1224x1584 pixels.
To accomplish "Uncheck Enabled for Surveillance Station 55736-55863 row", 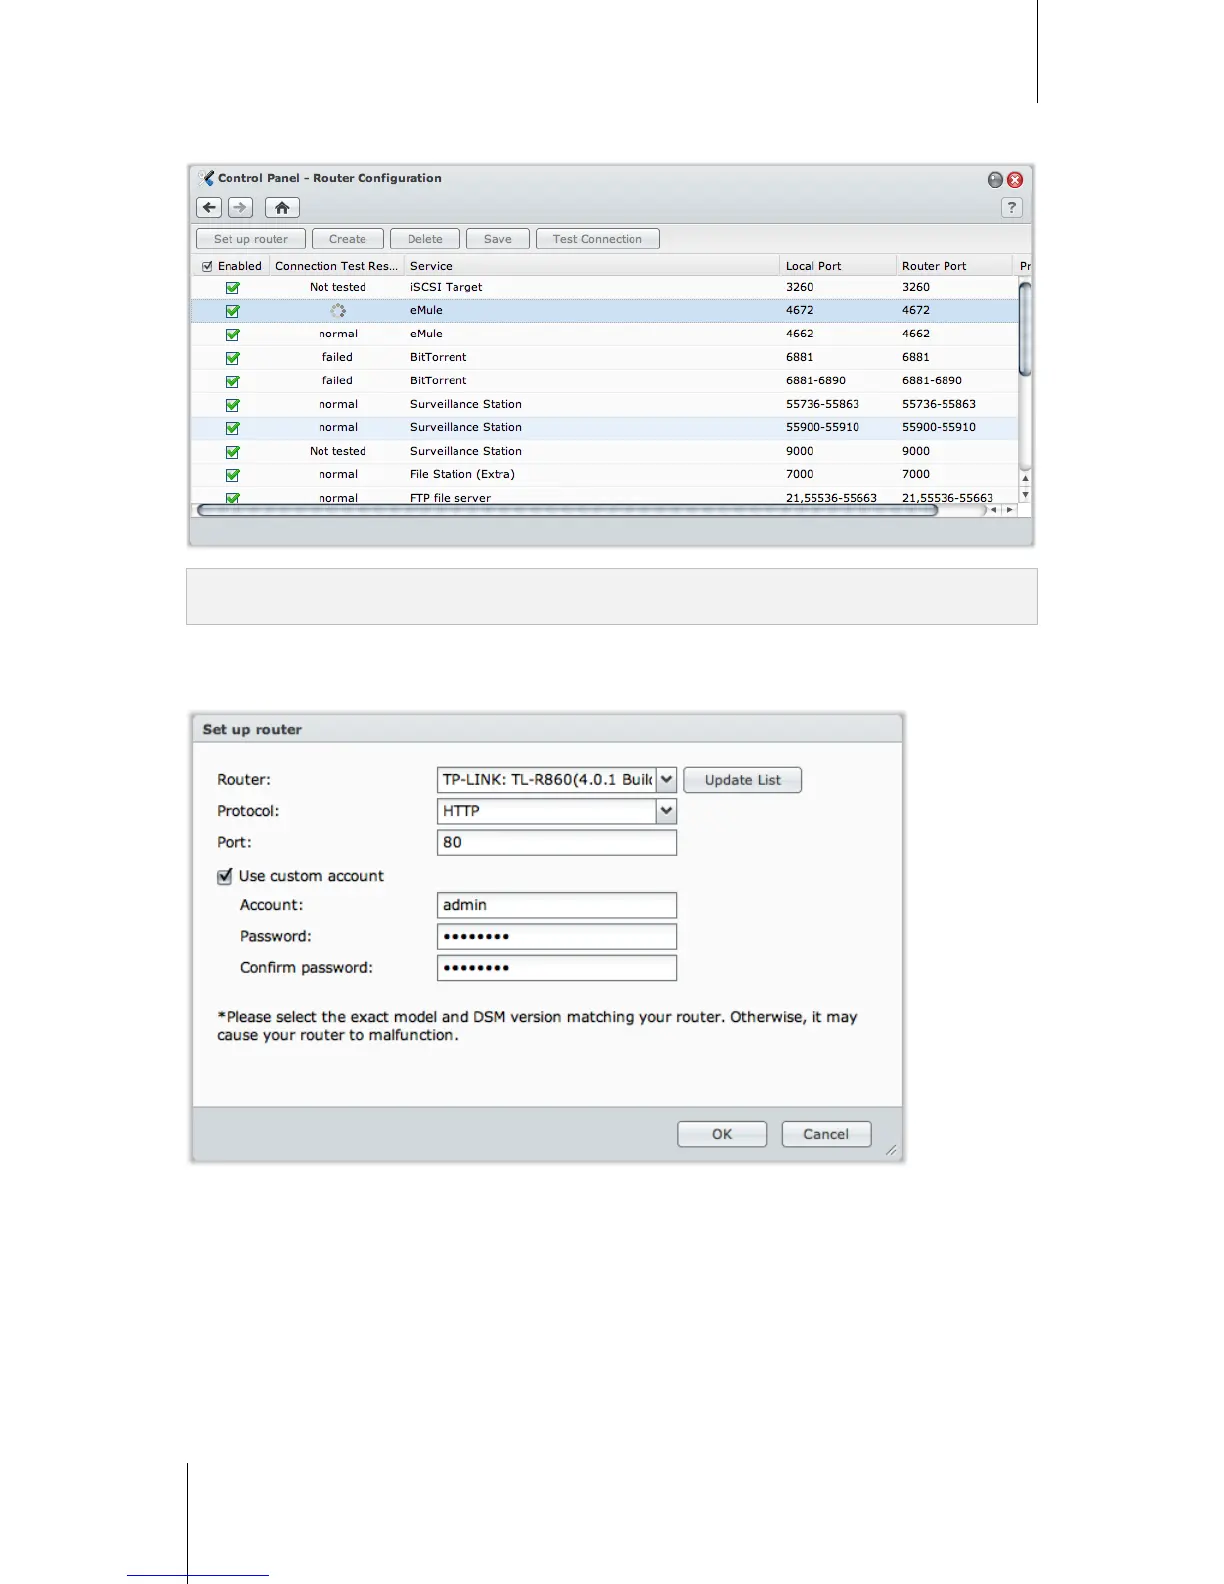I will tap(233, 405).
